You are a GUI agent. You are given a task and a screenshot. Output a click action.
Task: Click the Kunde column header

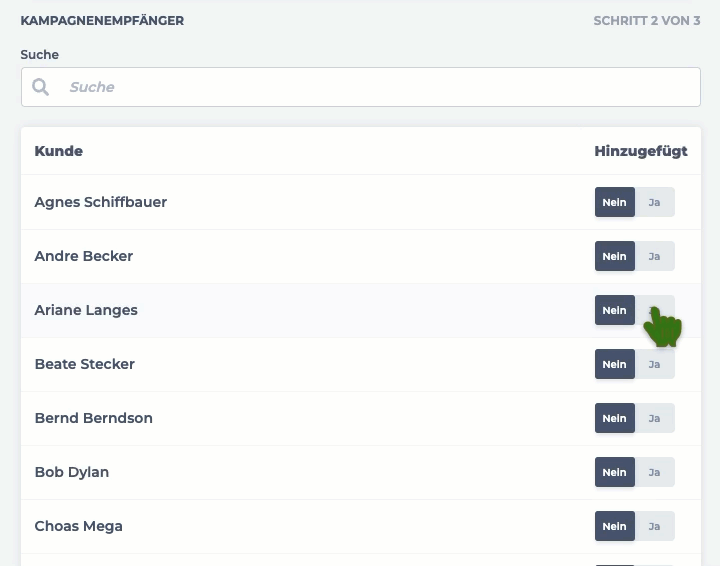tap(59, 151)
